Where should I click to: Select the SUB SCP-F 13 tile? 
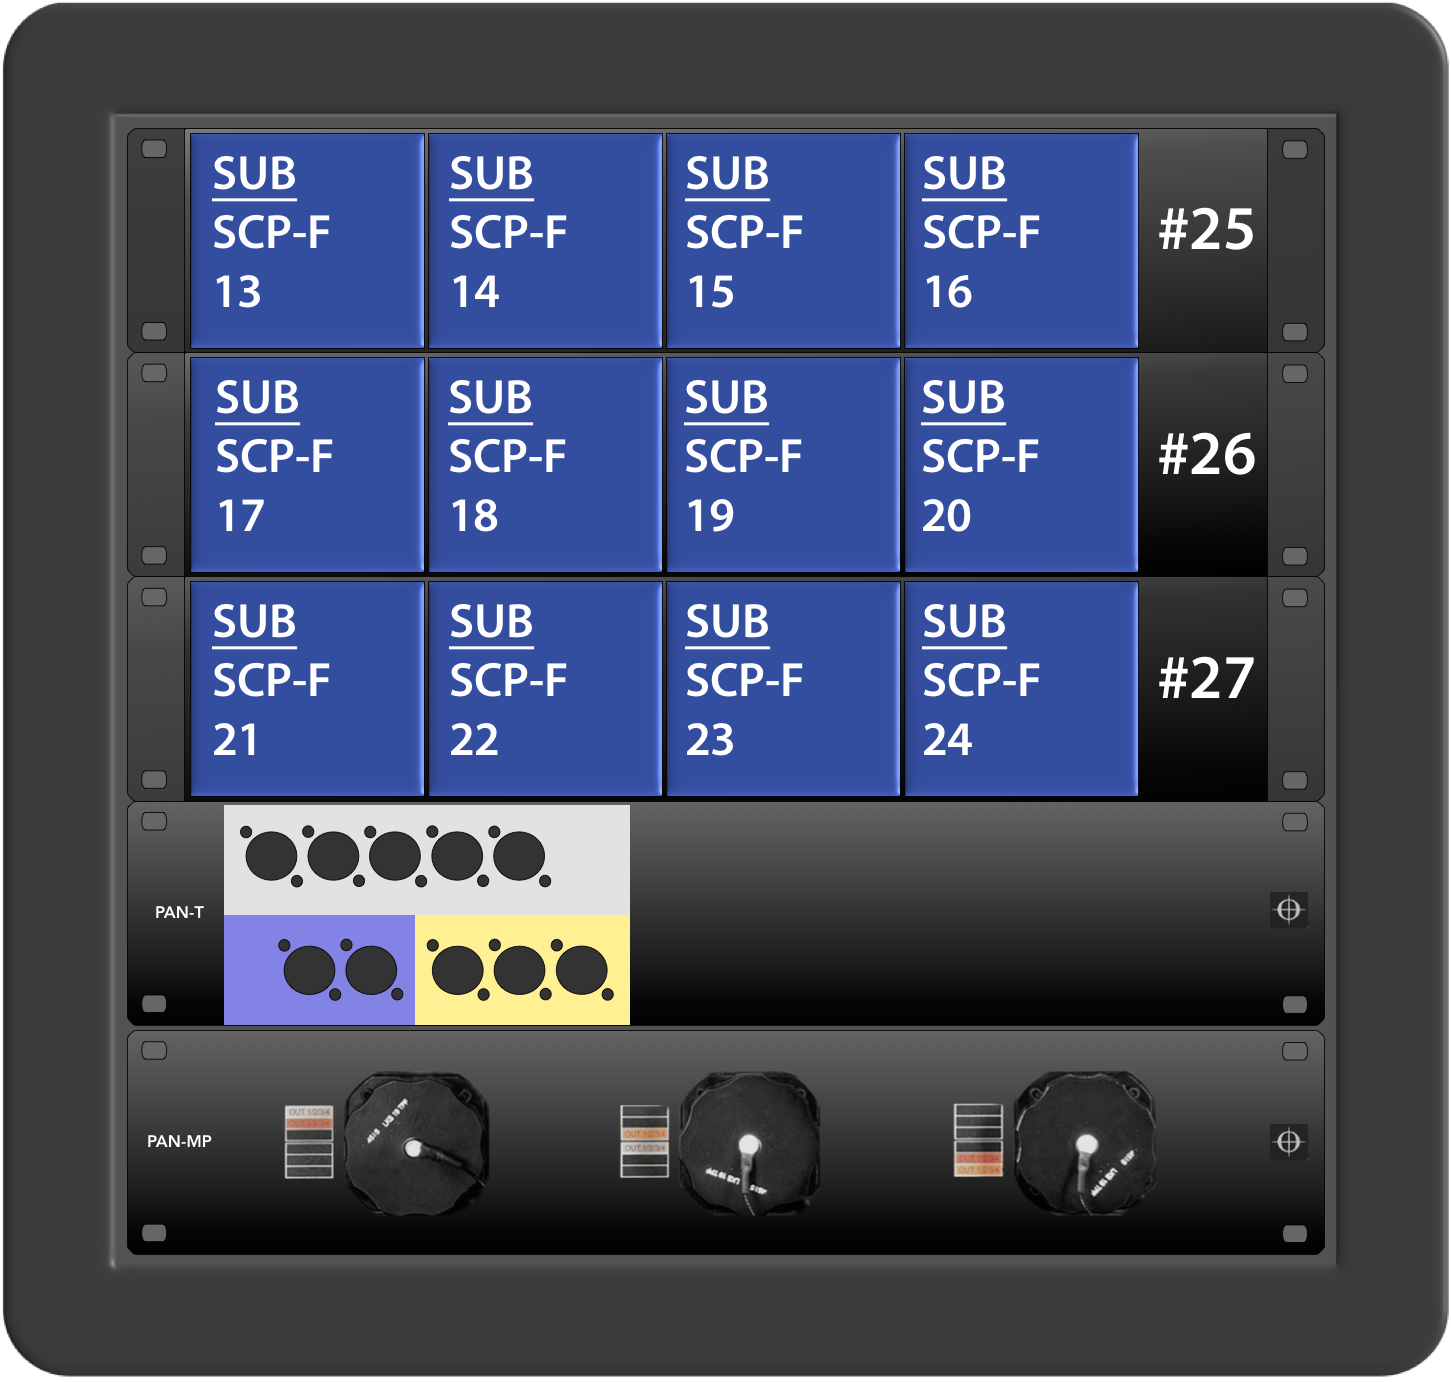tap(307, 241)
